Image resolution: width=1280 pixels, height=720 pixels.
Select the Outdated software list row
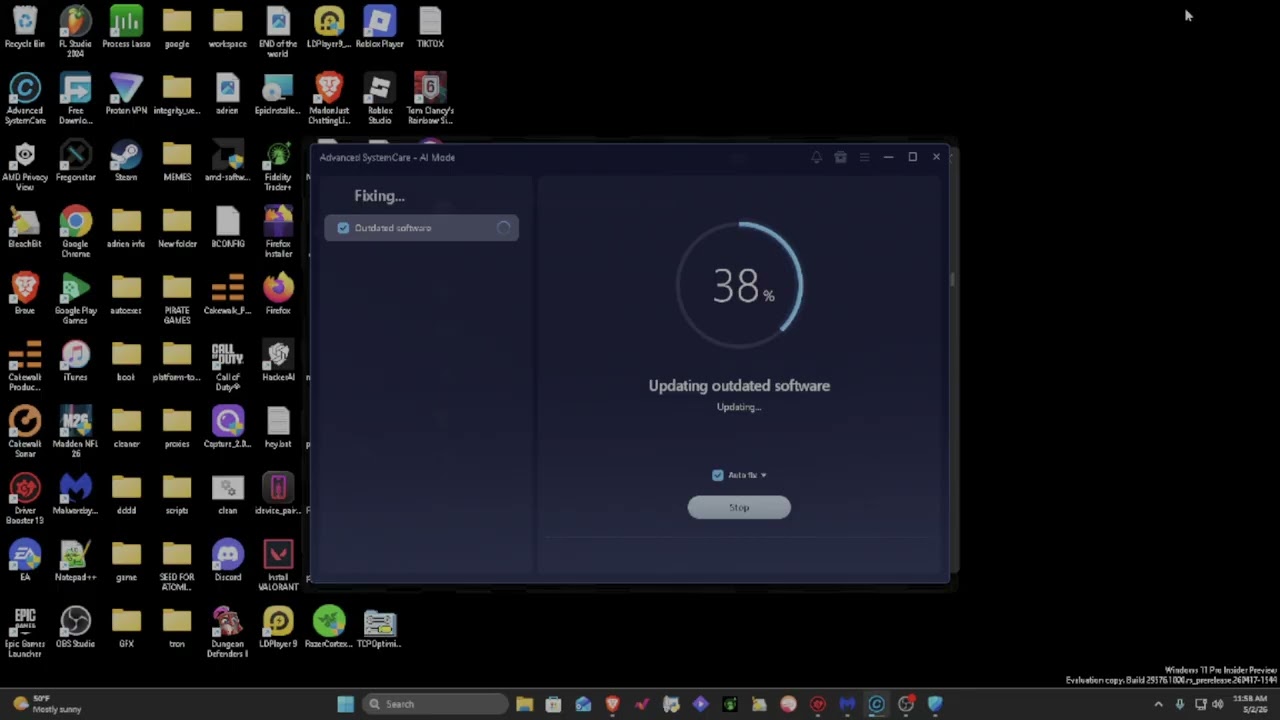pos(421,228)
